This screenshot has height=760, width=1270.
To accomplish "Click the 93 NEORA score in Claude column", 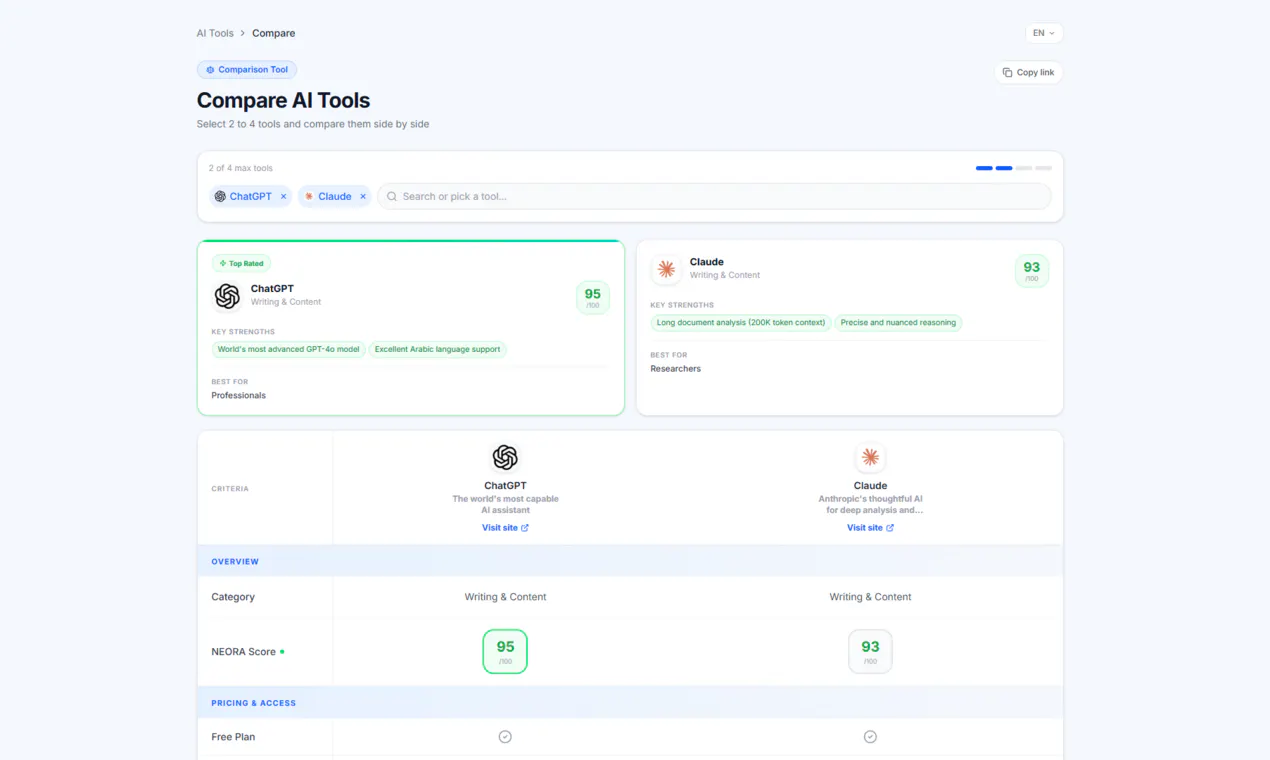I will coord(870,651).
